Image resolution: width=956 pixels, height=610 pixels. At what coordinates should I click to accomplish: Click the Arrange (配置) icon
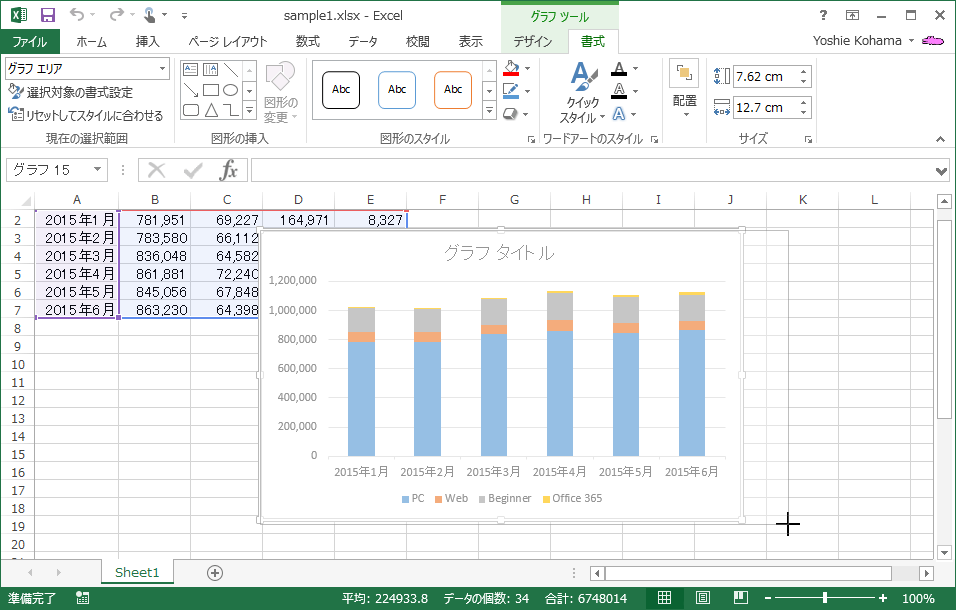pyautogui.click(x=684, y=74)
